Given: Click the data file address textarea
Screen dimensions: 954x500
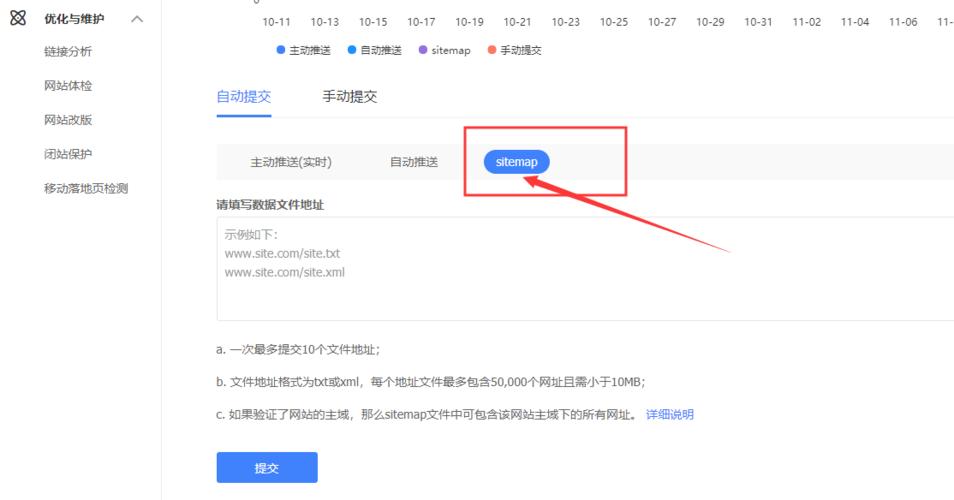Looking at the screenshot, I should 585,269.
